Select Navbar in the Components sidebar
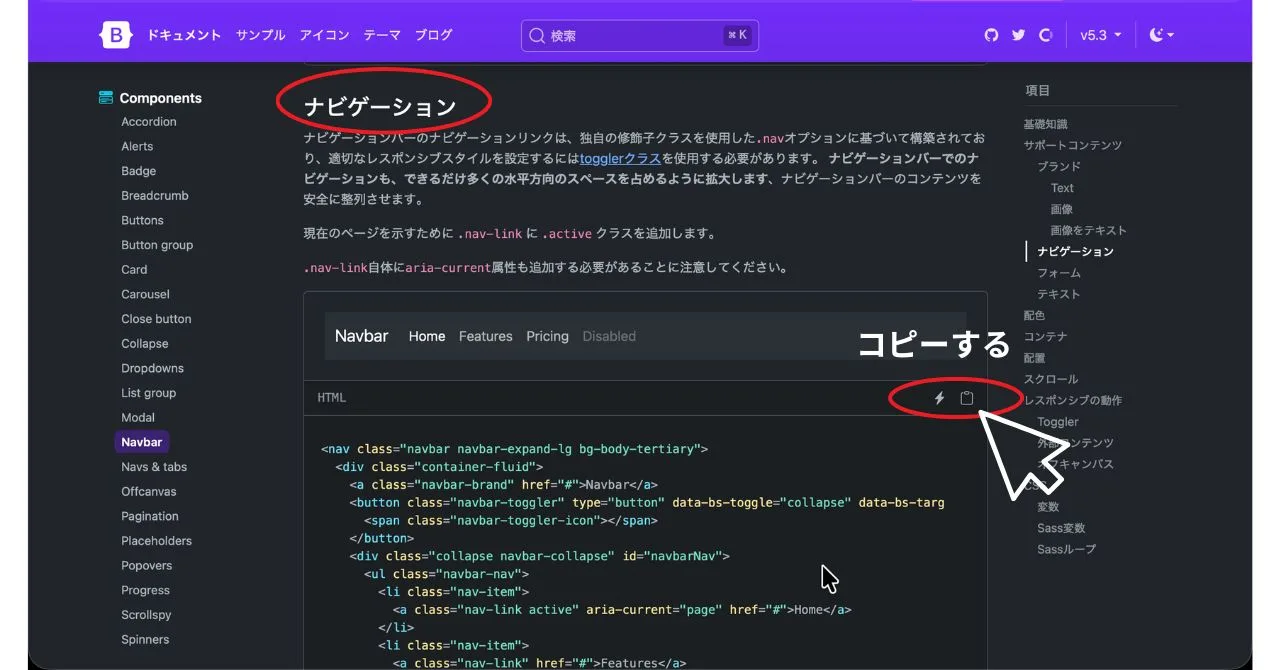This screenshot has height=670, width=1280. tap(141, 441)
